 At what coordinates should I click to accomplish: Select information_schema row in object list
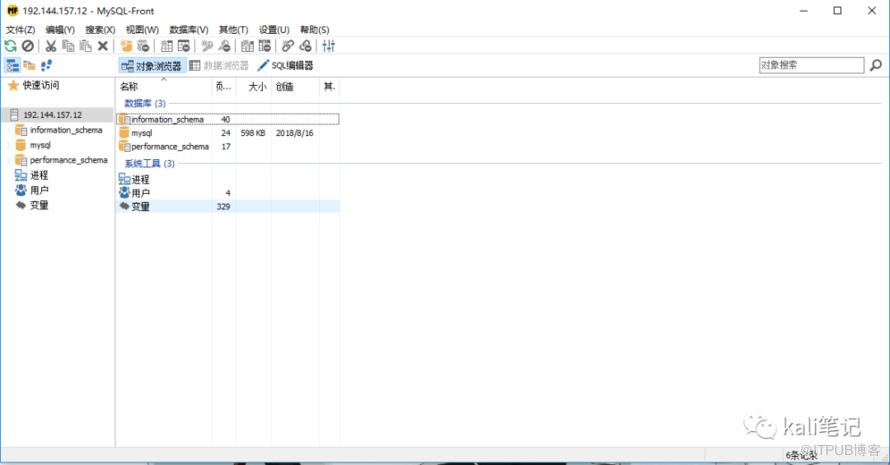(x=228, y=119)
